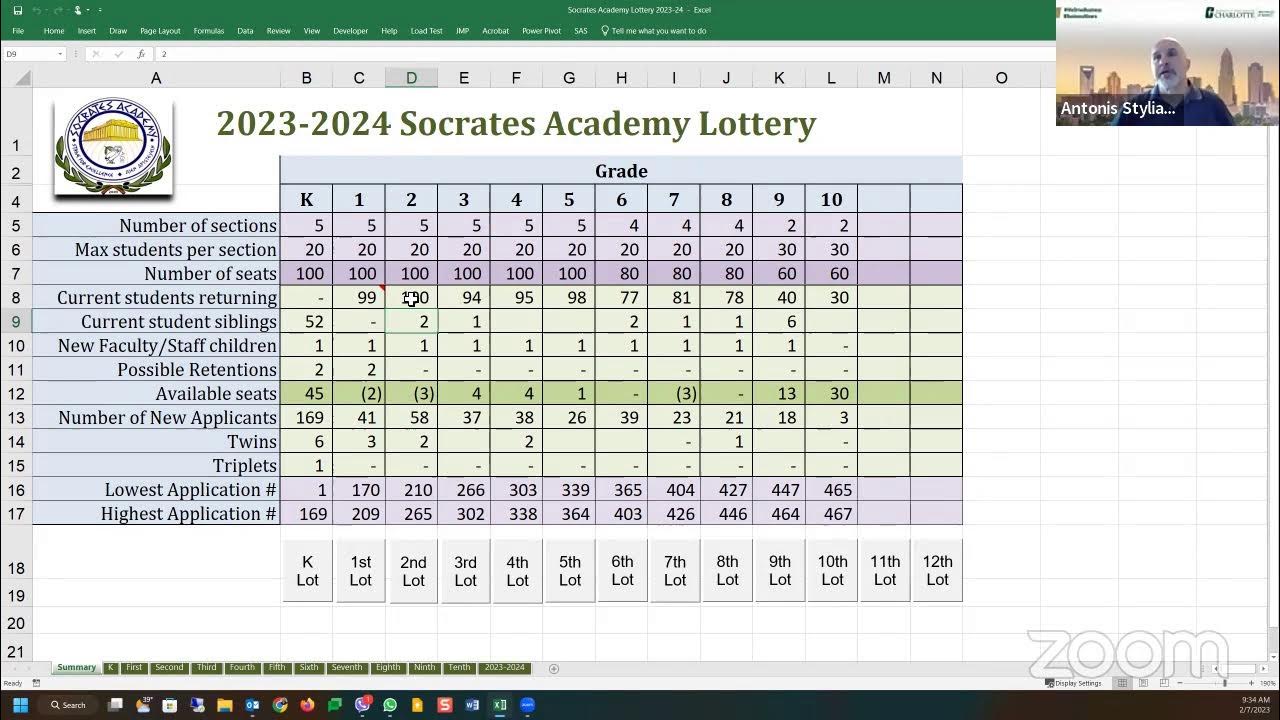This screenshot has height=720, width=1280.
Task: Open the Page Layout ribbon tab
Action: [x=160, y=31]
